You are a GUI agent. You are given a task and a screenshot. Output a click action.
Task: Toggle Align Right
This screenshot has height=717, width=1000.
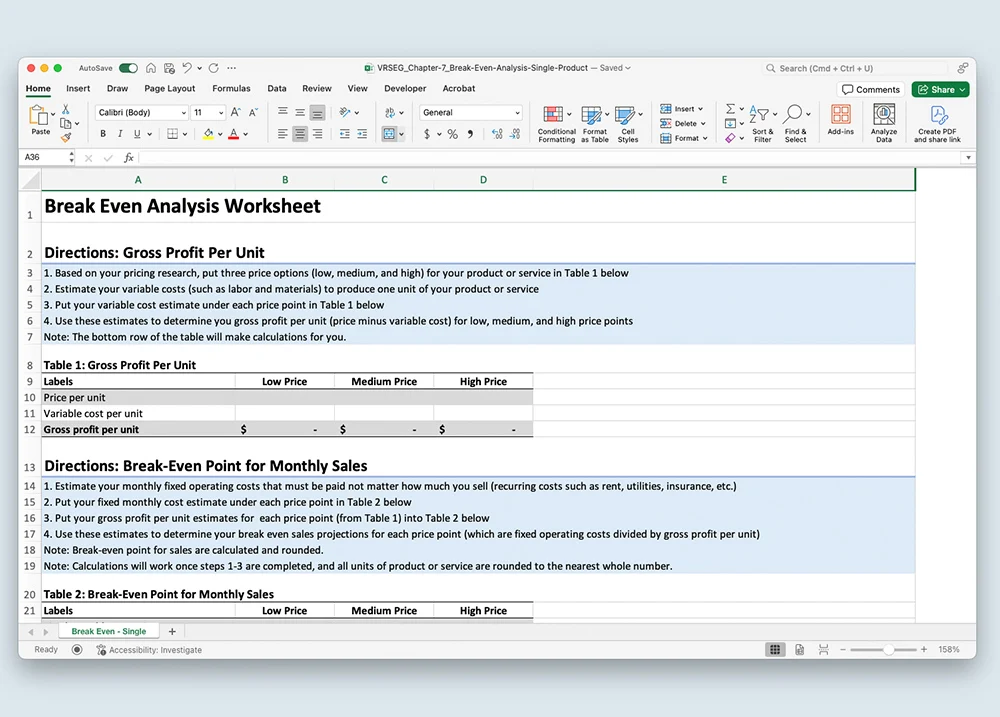317,134
